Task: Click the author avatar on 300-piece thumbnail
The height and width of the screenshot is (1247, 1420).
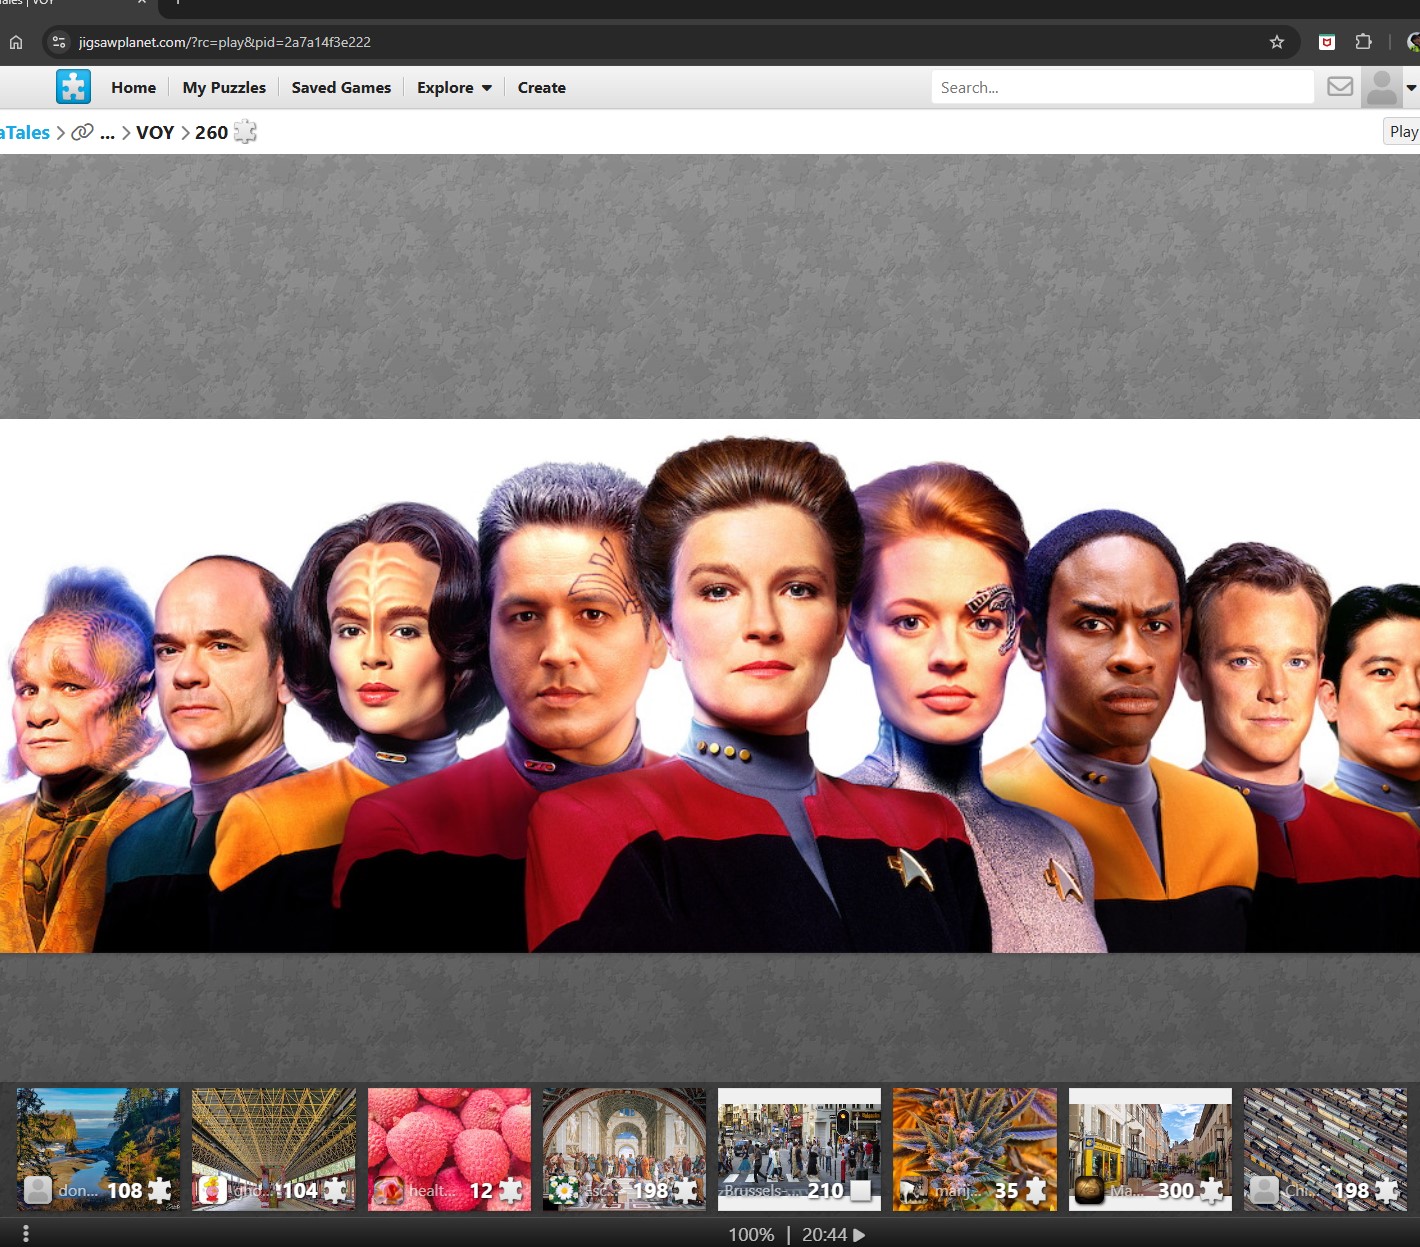Action: 1090,1190
